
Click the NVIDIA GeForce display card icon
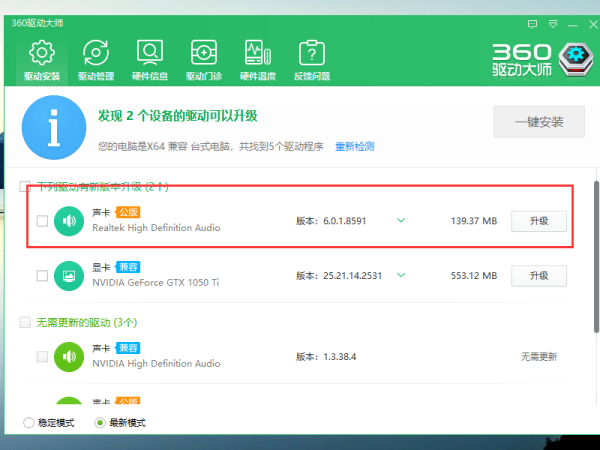(x=69, y=276)
